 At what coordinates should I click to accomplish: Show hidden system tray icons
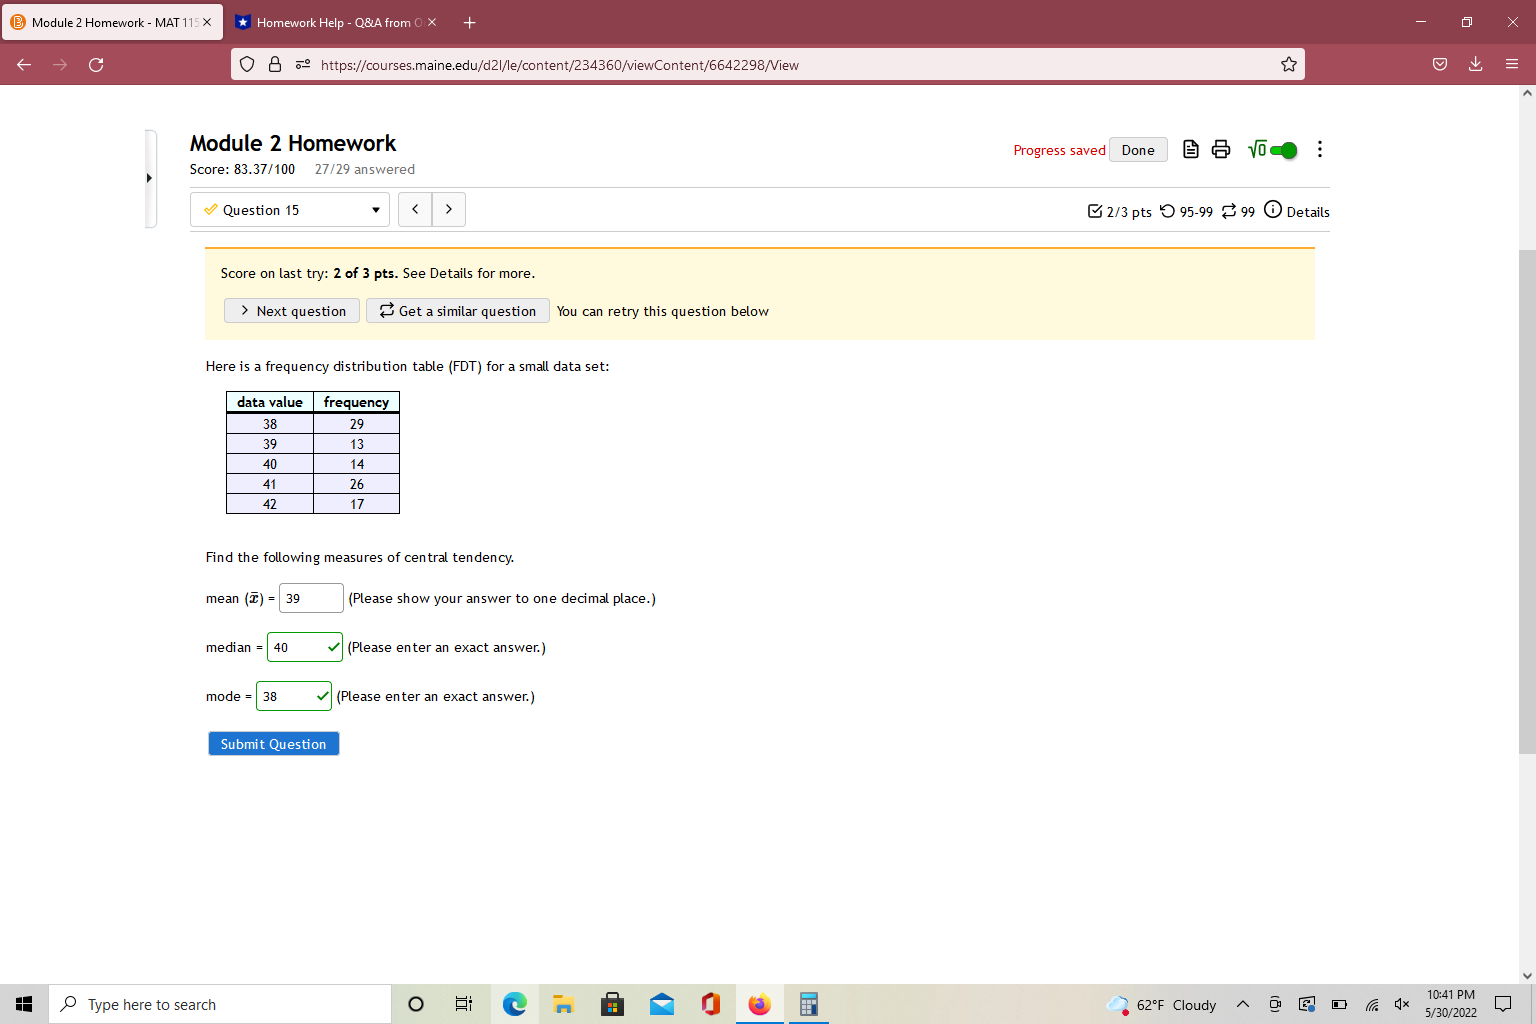tap(1243, 1004)
